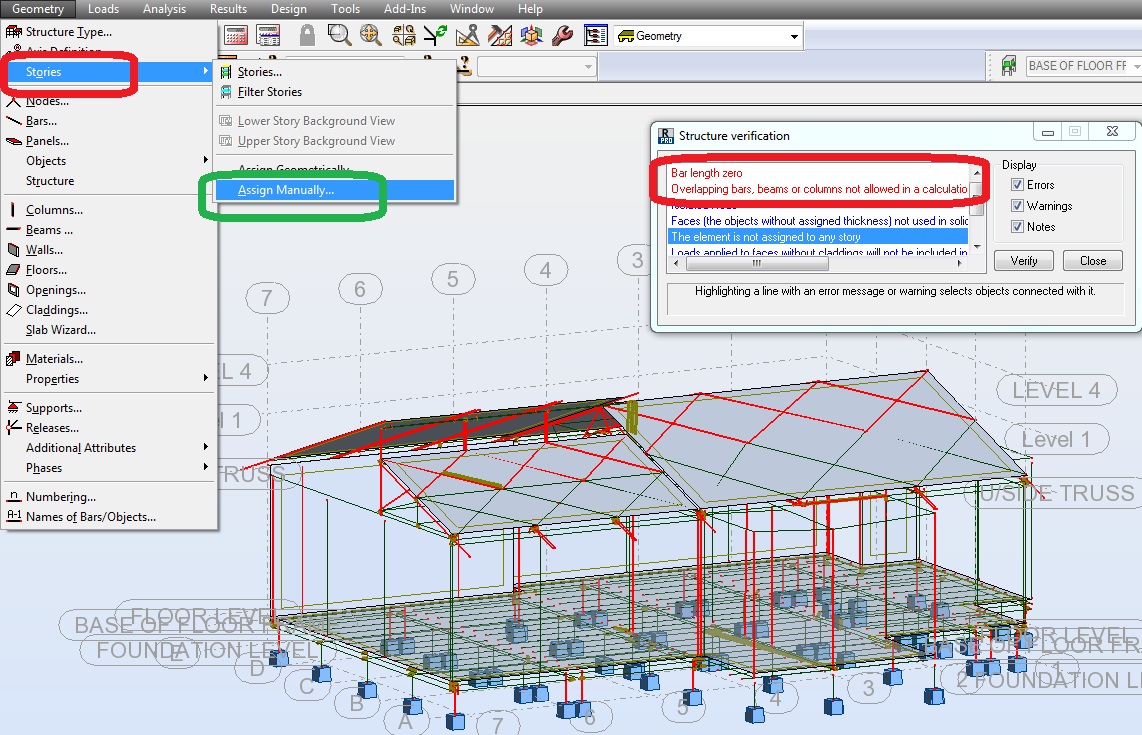Toggle the Notes display checkbox
Viewport: 1142px width, 735px height.
click(1017, 227)
